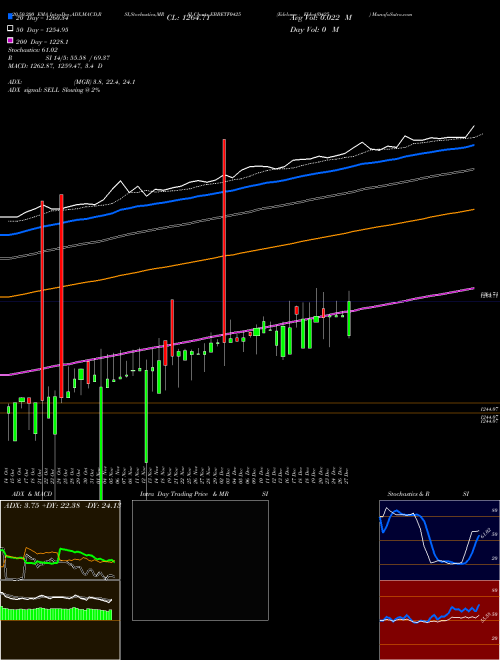Click the last green candle on the right
This screenshot has height=660, width=500.
click(349, 318)
